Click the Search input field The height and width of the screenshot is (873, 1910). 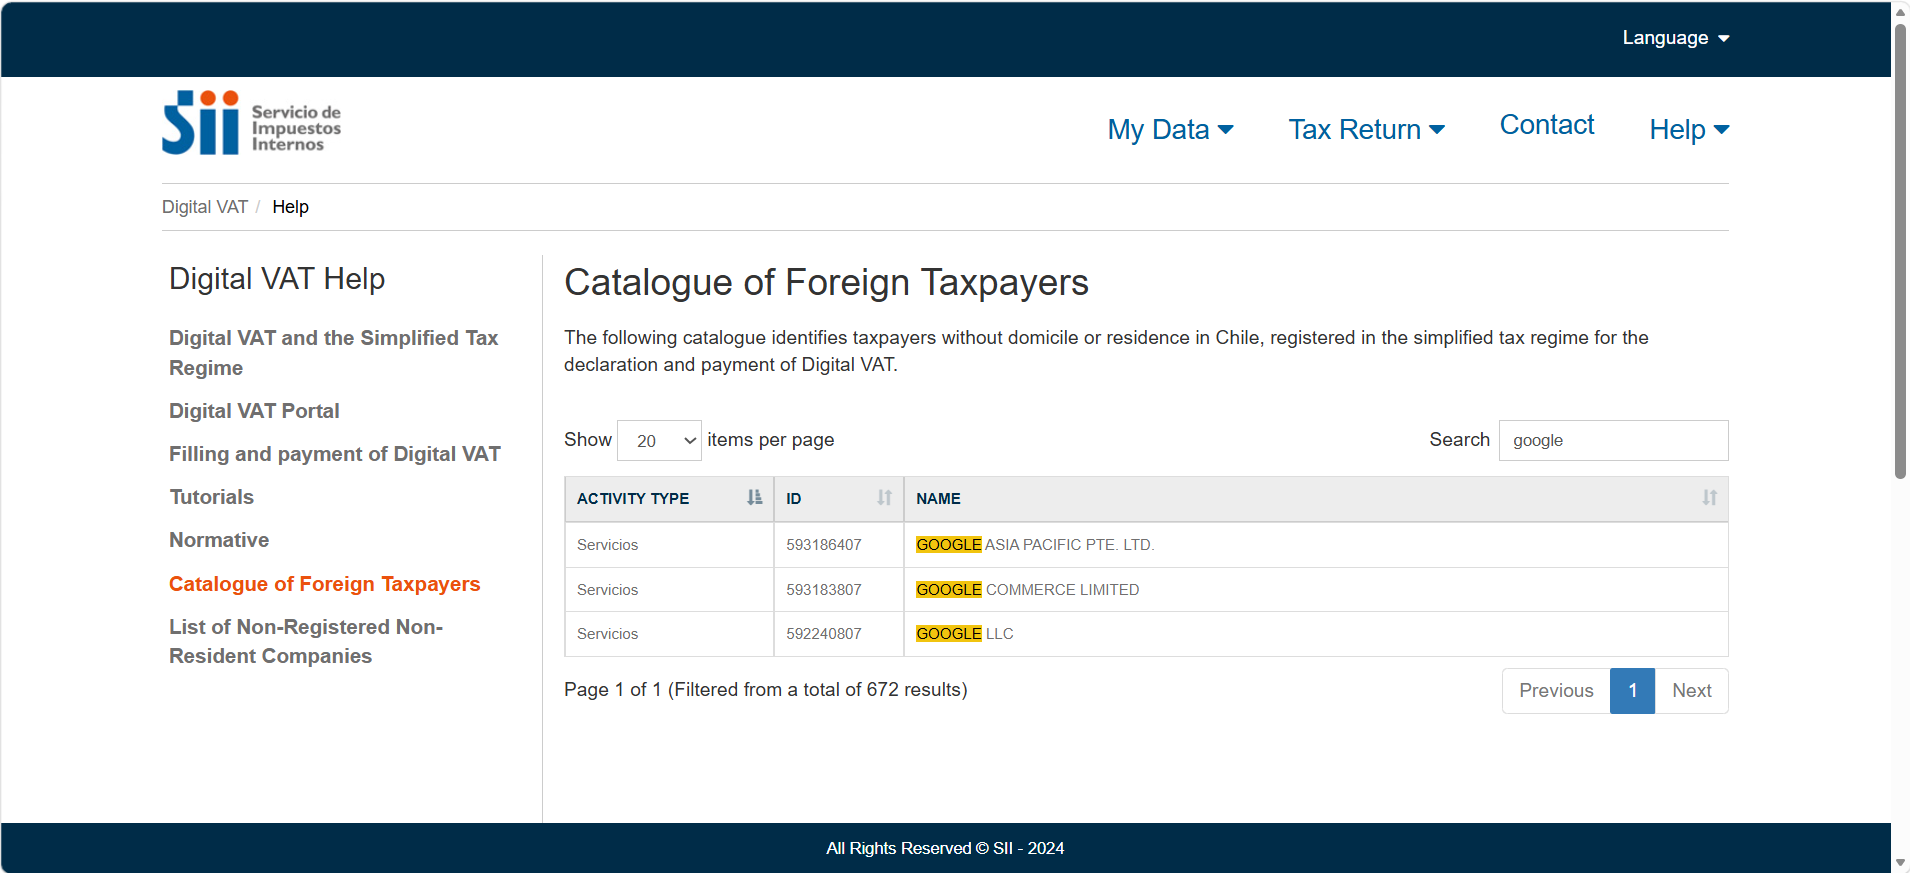pyautogui.click(x=1613, y=441)
